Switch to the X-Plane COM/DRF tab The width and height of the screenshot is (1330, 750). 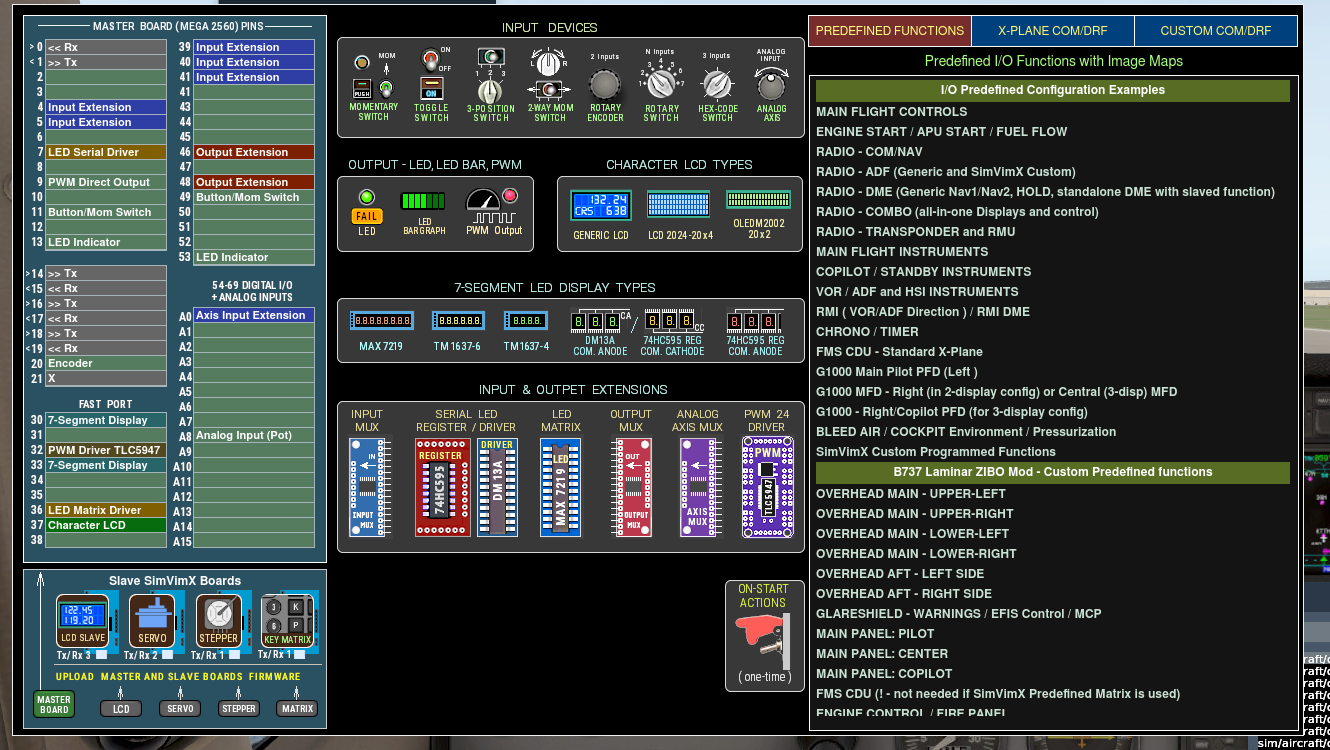(x=1052, y=31)
